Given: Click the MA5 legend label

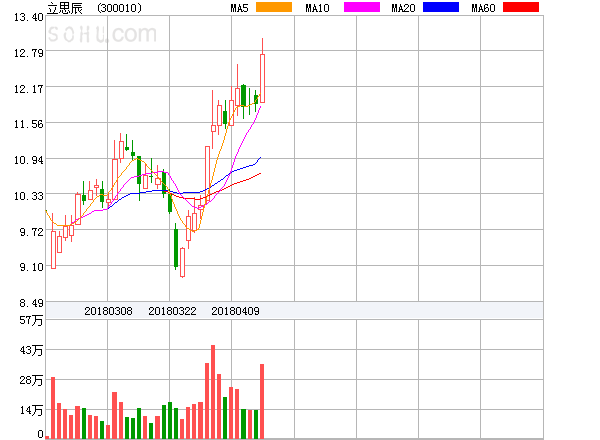Looking at the screenshot, I should (x=239, y=8).
